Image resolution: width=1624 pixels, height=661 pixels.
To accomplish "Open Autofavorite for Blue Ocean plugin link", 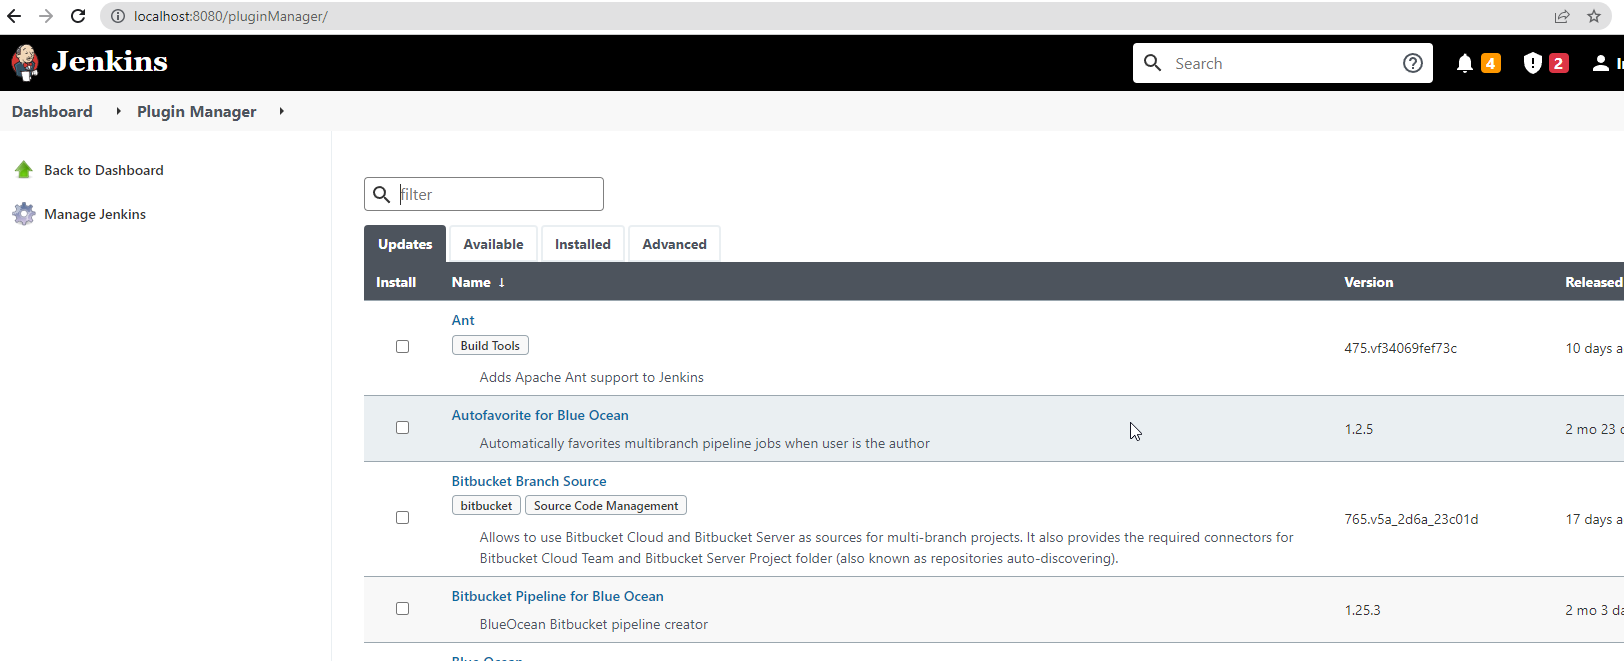I will tap(540, 415).
